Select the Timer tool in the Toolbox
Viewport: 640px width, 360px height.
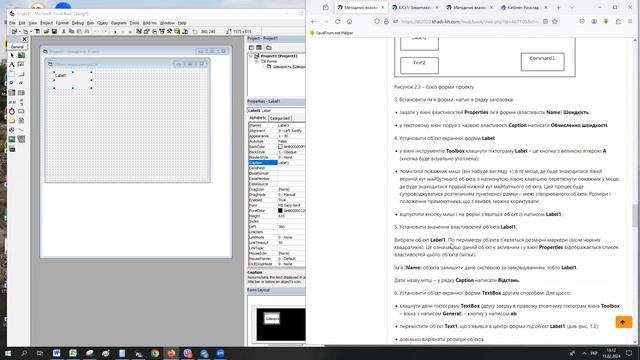point(12,111)
